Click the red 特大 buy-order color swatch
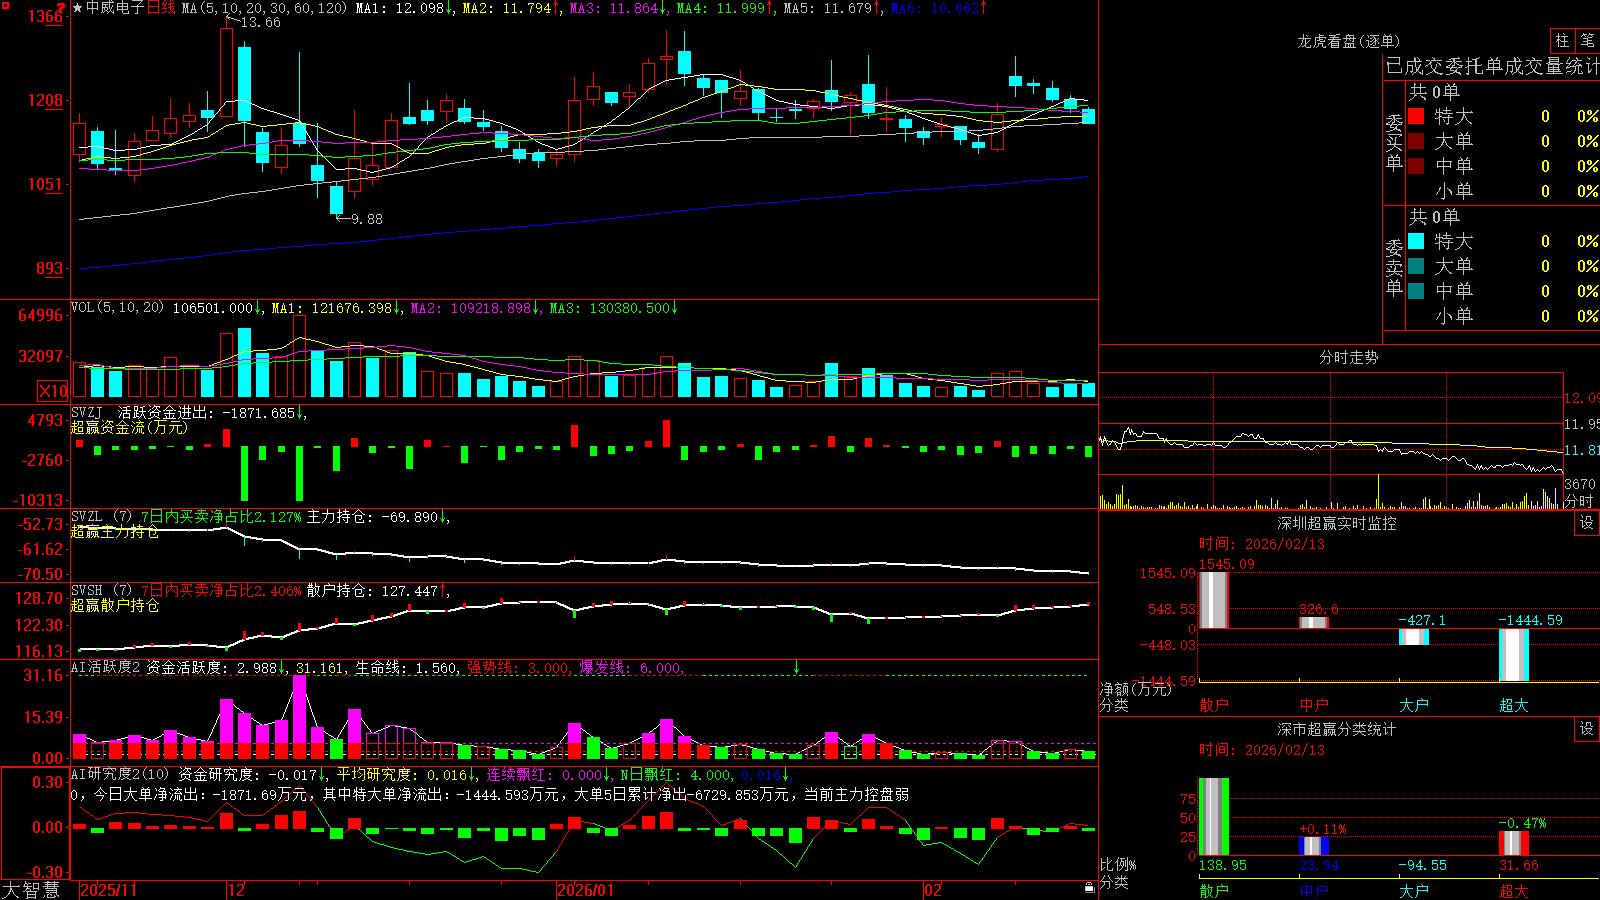The width and height of the screenshot is (1600, 900). click(1416, 116)
